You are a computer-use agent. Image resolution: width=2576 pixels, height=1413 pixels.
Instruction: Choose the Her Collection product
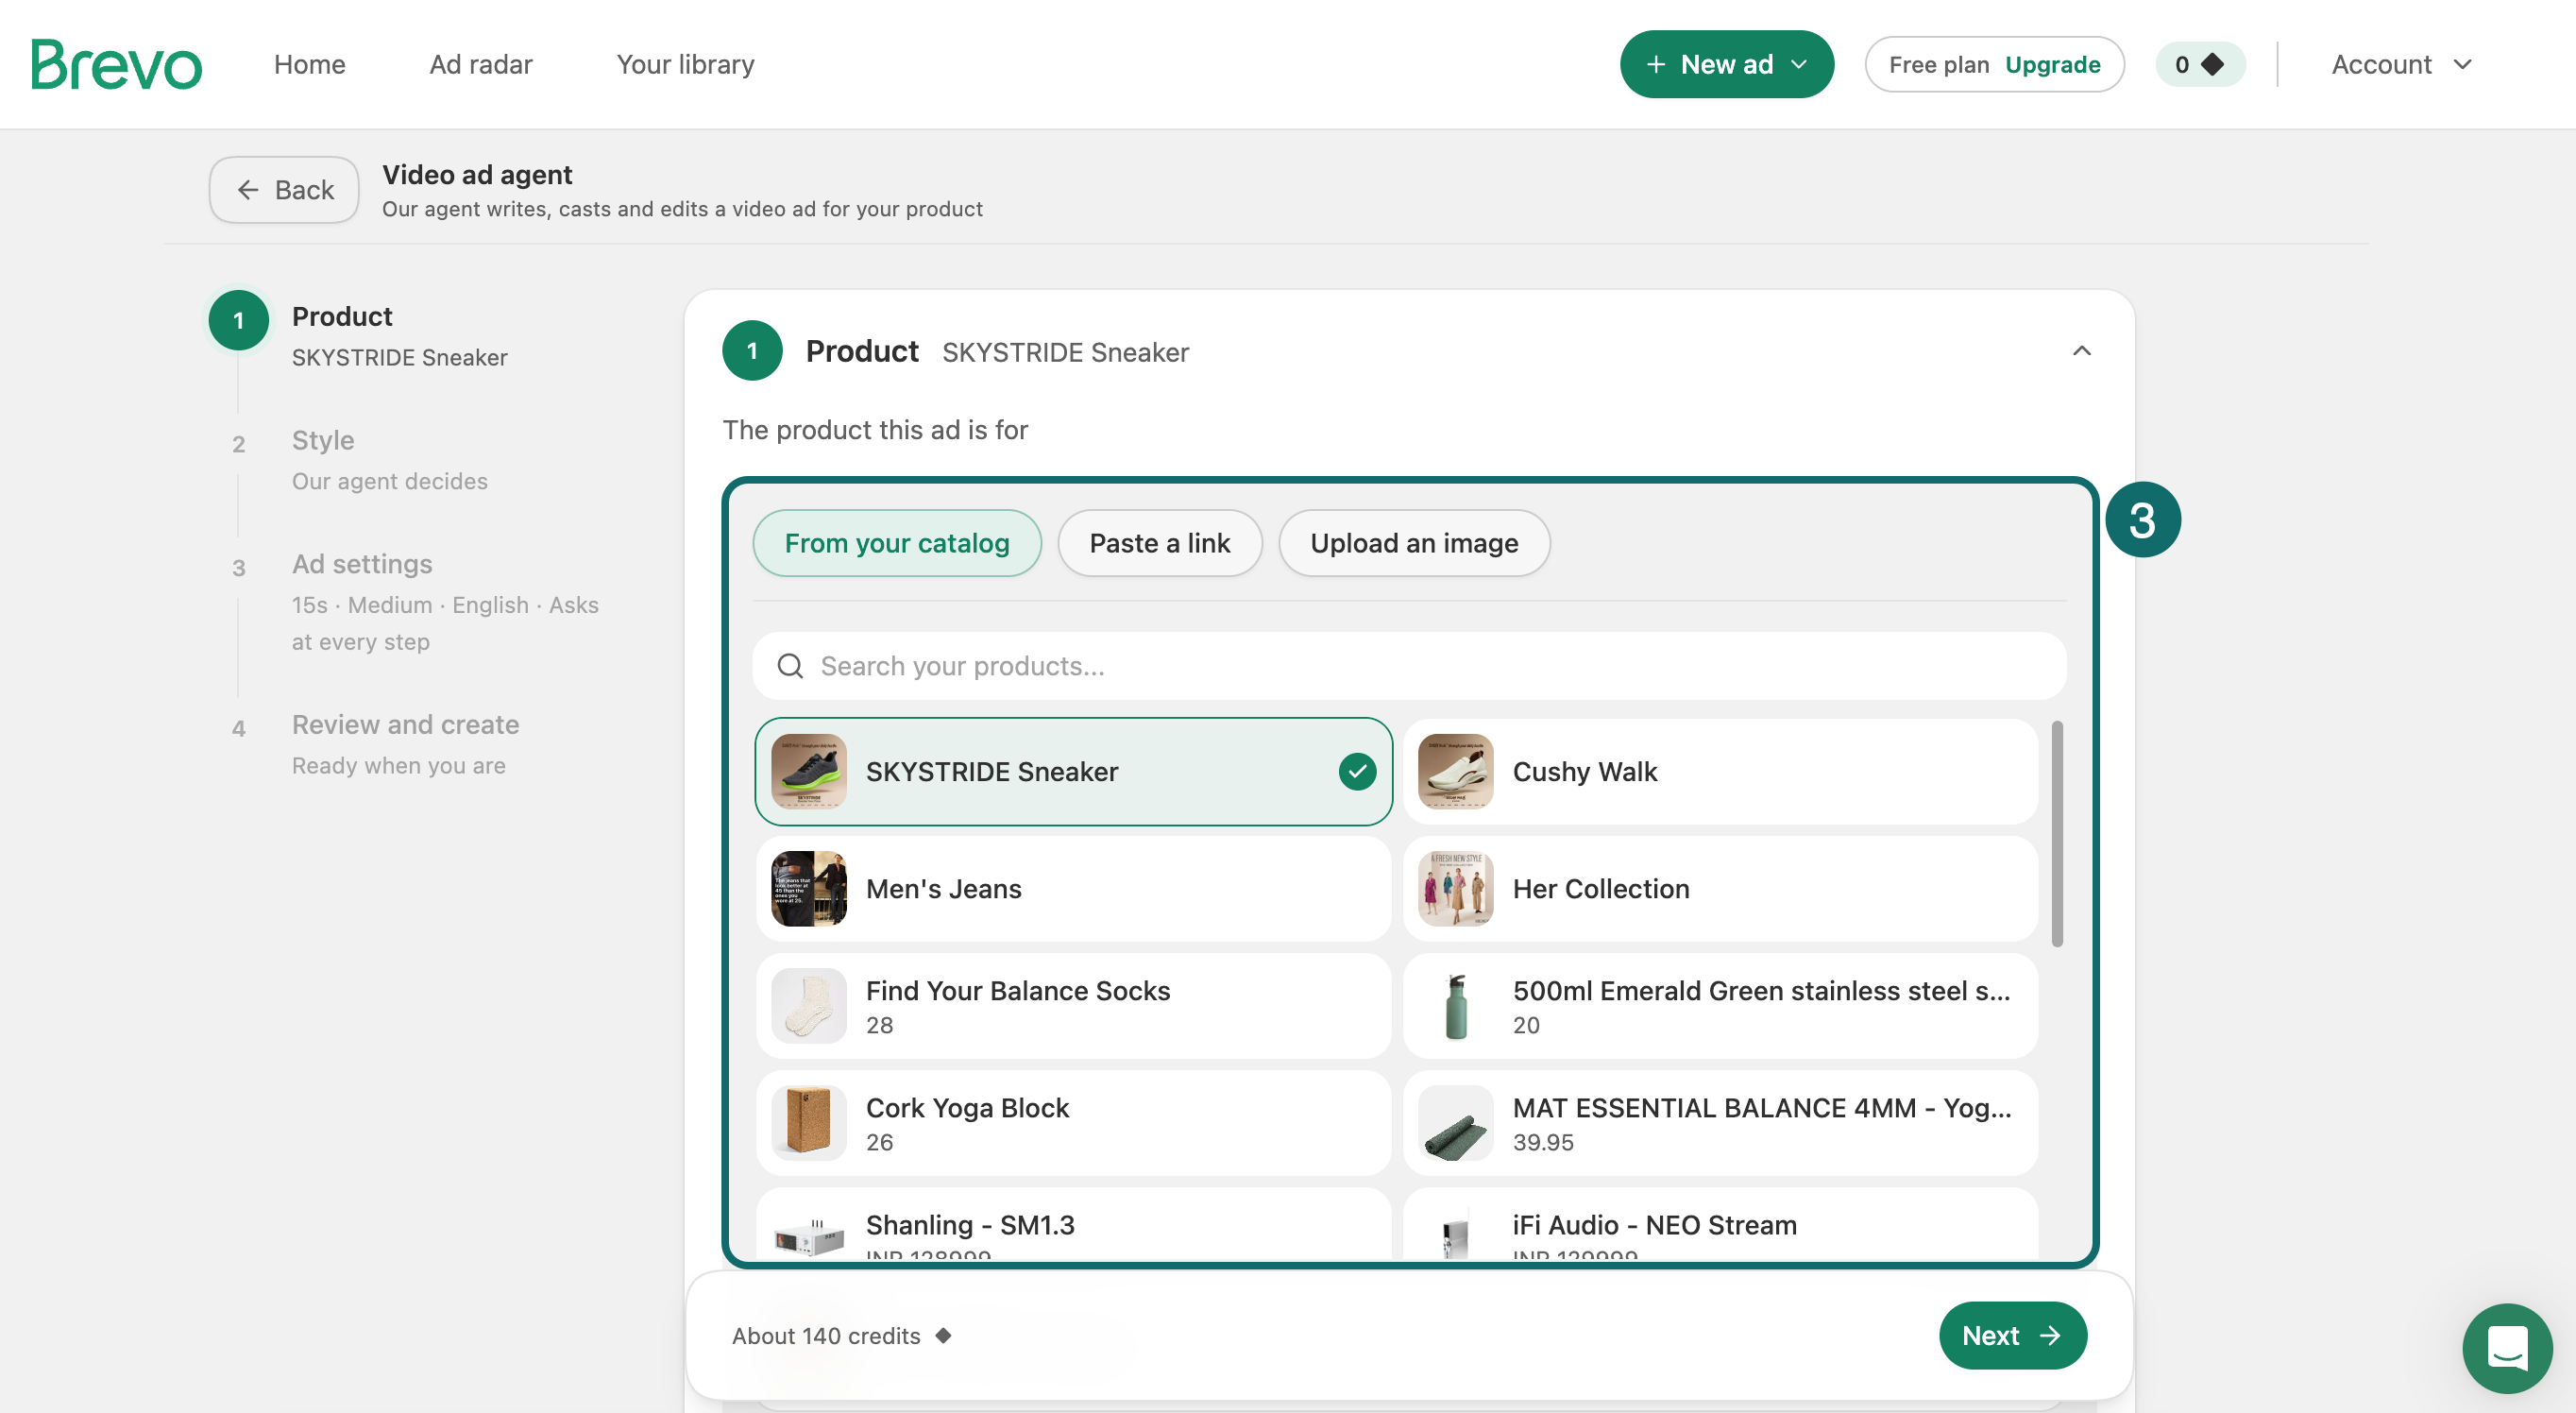[x=1719, y=888]
